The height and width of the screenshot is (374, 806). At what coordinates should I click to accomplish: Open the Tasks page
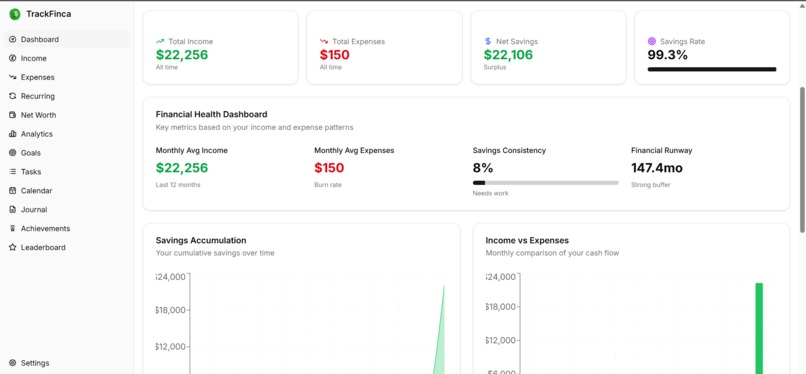click(x=67, y=172)
